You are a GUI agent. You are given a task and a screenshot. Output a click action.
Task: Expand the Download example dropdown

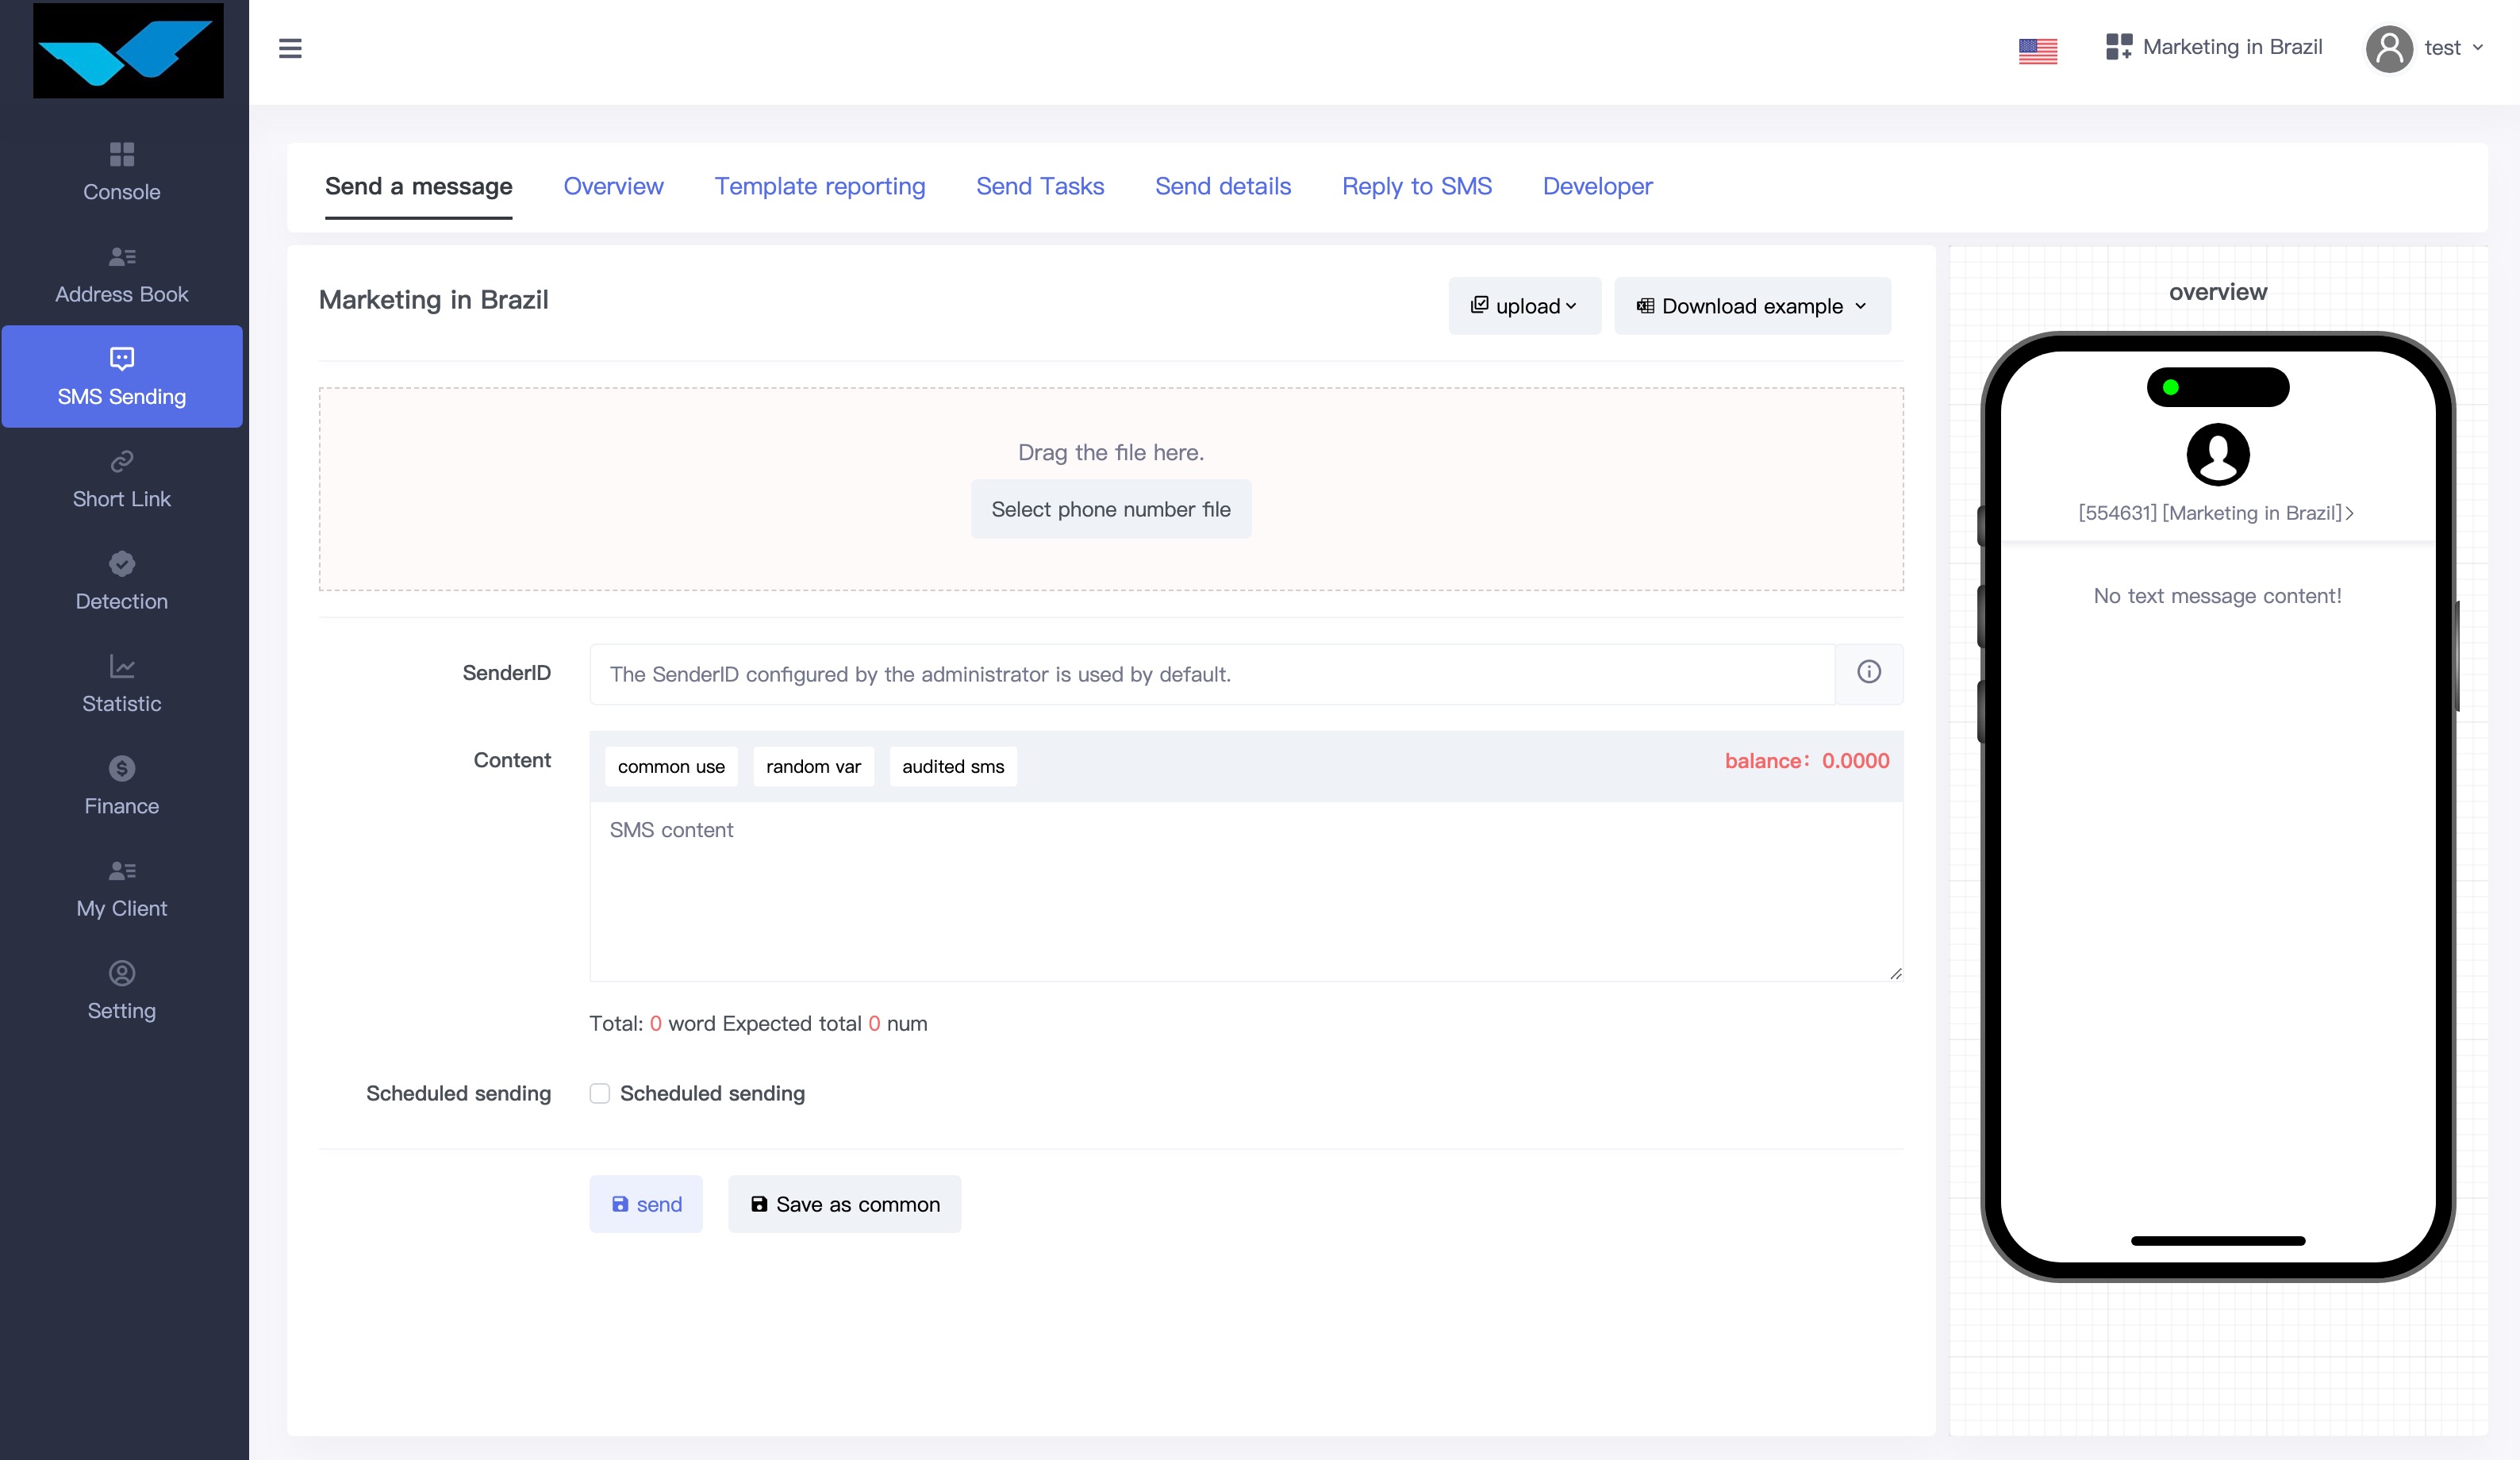(1752, 306)
